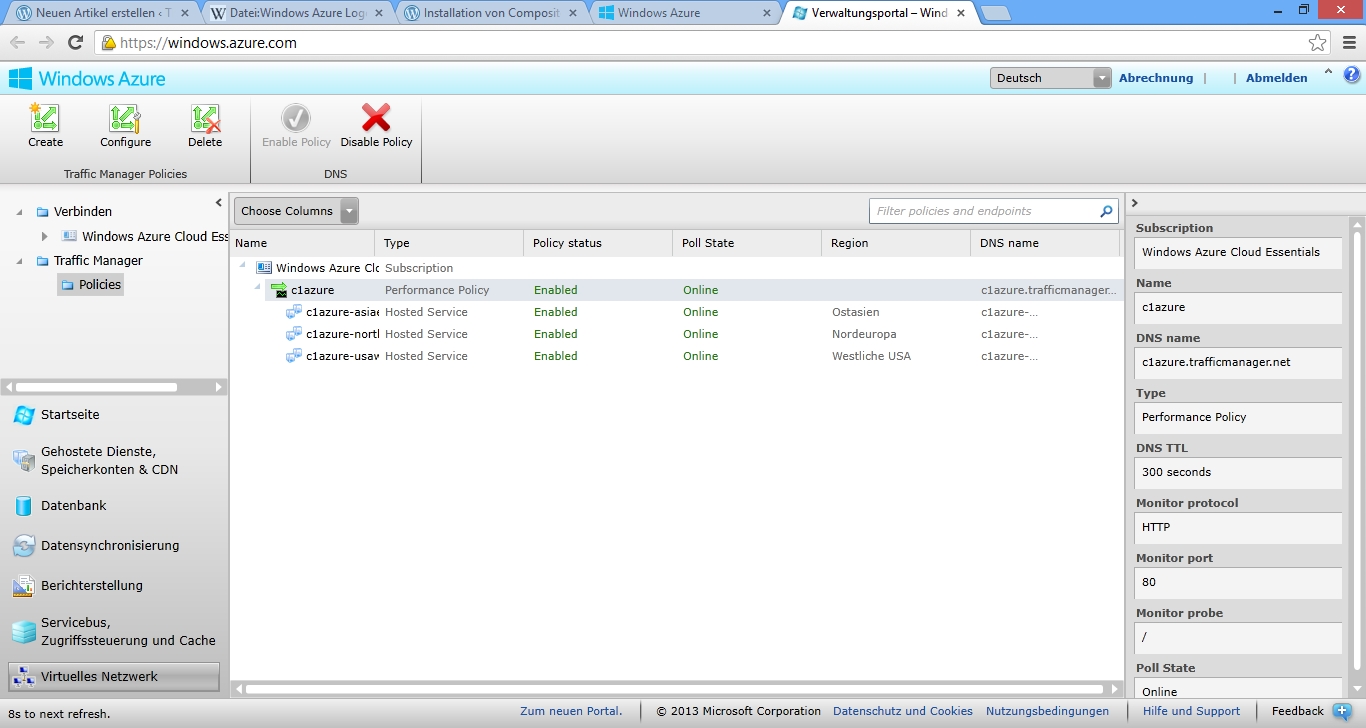The image size is (1366, 728).
Task: Open the Deutsch language dropdown
Action: (1050, 78)
